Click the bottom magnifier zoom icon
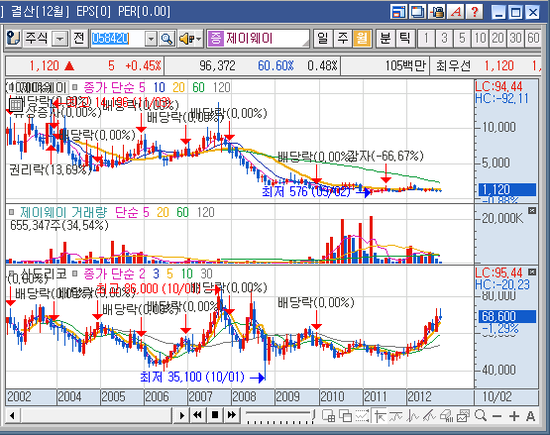This screenshot has width=550, height=435. point(480,416)
